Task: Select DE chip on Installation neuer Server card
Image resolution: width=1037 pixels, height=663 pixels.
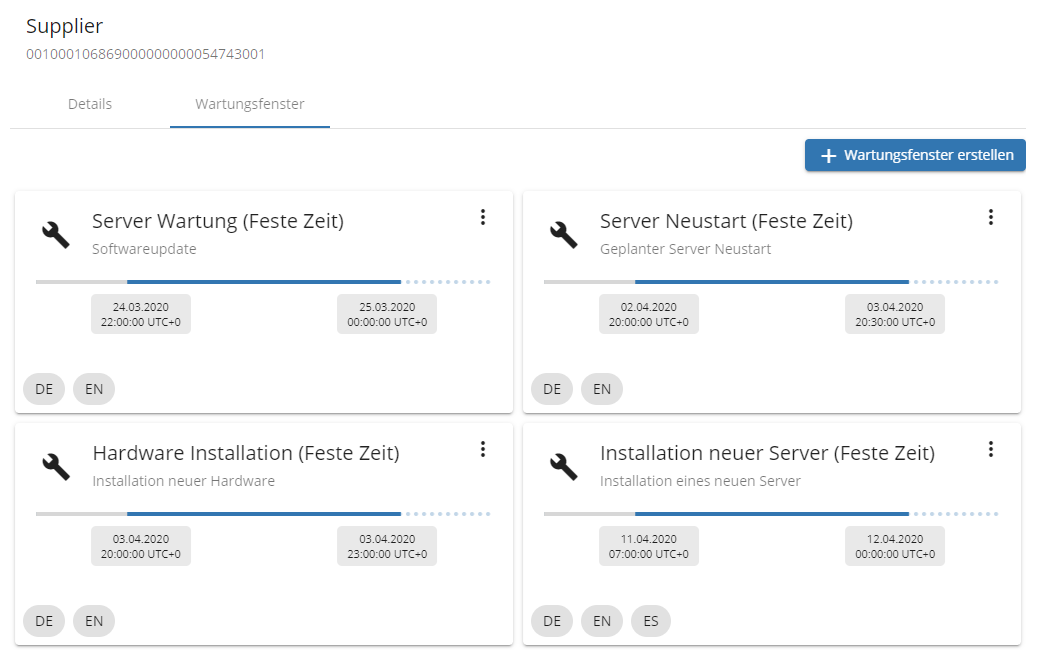Action: click(x=552, y=621)
